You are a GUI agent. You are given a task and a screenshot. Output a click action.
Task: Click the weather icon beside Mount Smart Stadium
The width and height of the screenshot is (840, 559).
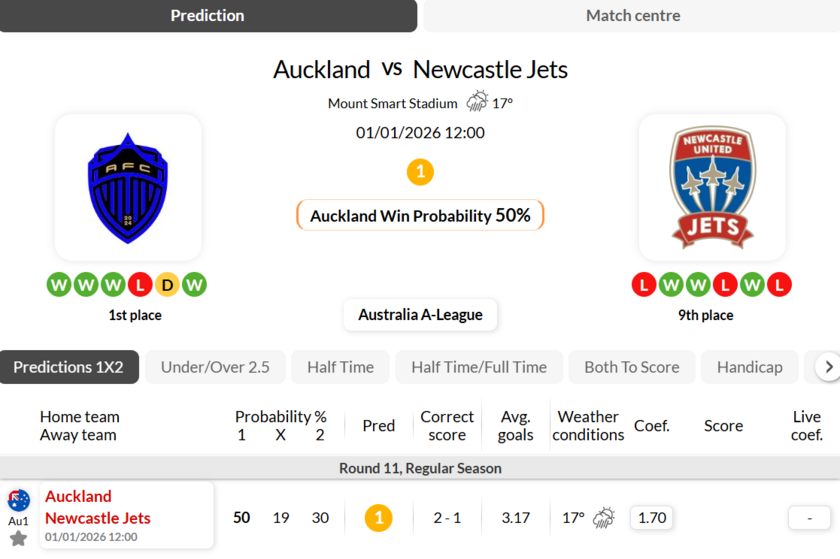(x=477, y=102)
